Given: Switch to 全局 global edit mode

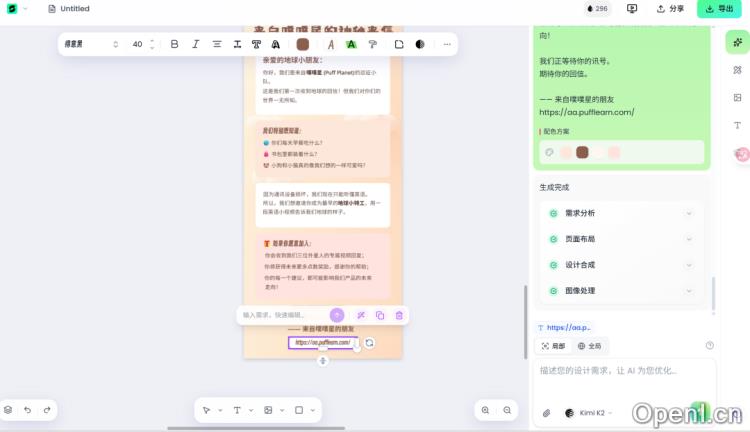Looking at the screenshot, I should coord(589,346).
